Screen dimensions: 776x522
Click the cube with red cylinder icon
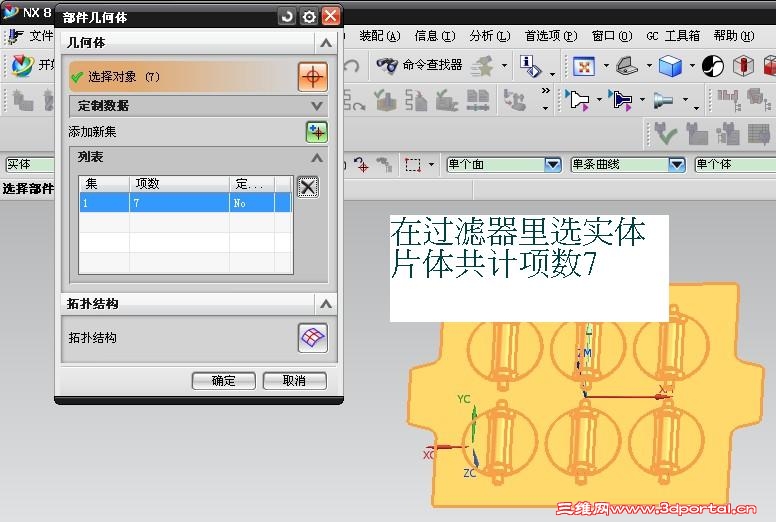tap(743, 66)
